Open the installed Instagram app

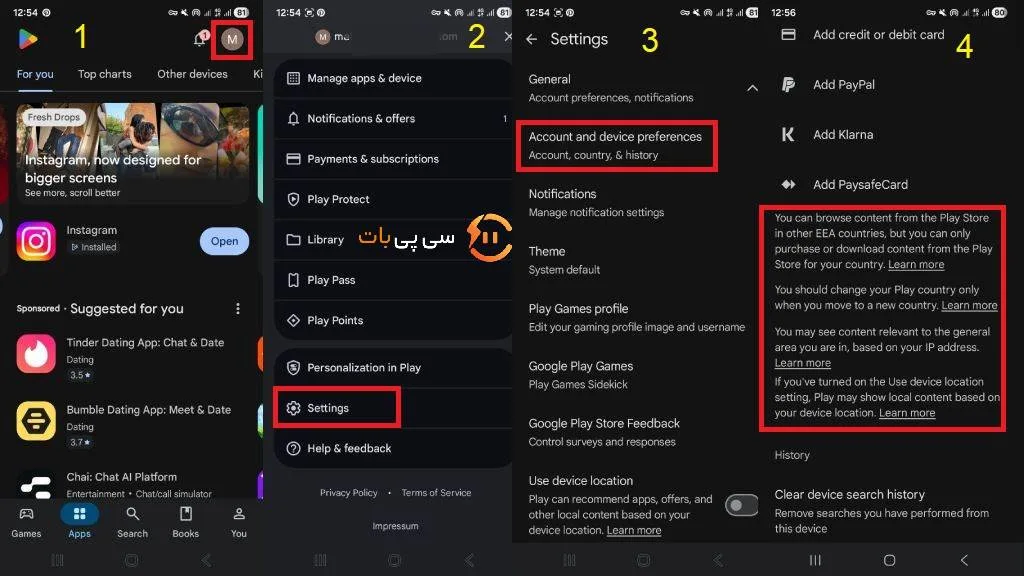tap(224, 241)
